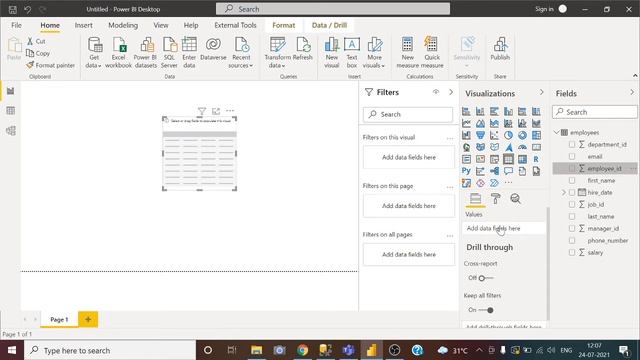Check the email field
Screen dimensions: 640x360
(x=572, y=156)
